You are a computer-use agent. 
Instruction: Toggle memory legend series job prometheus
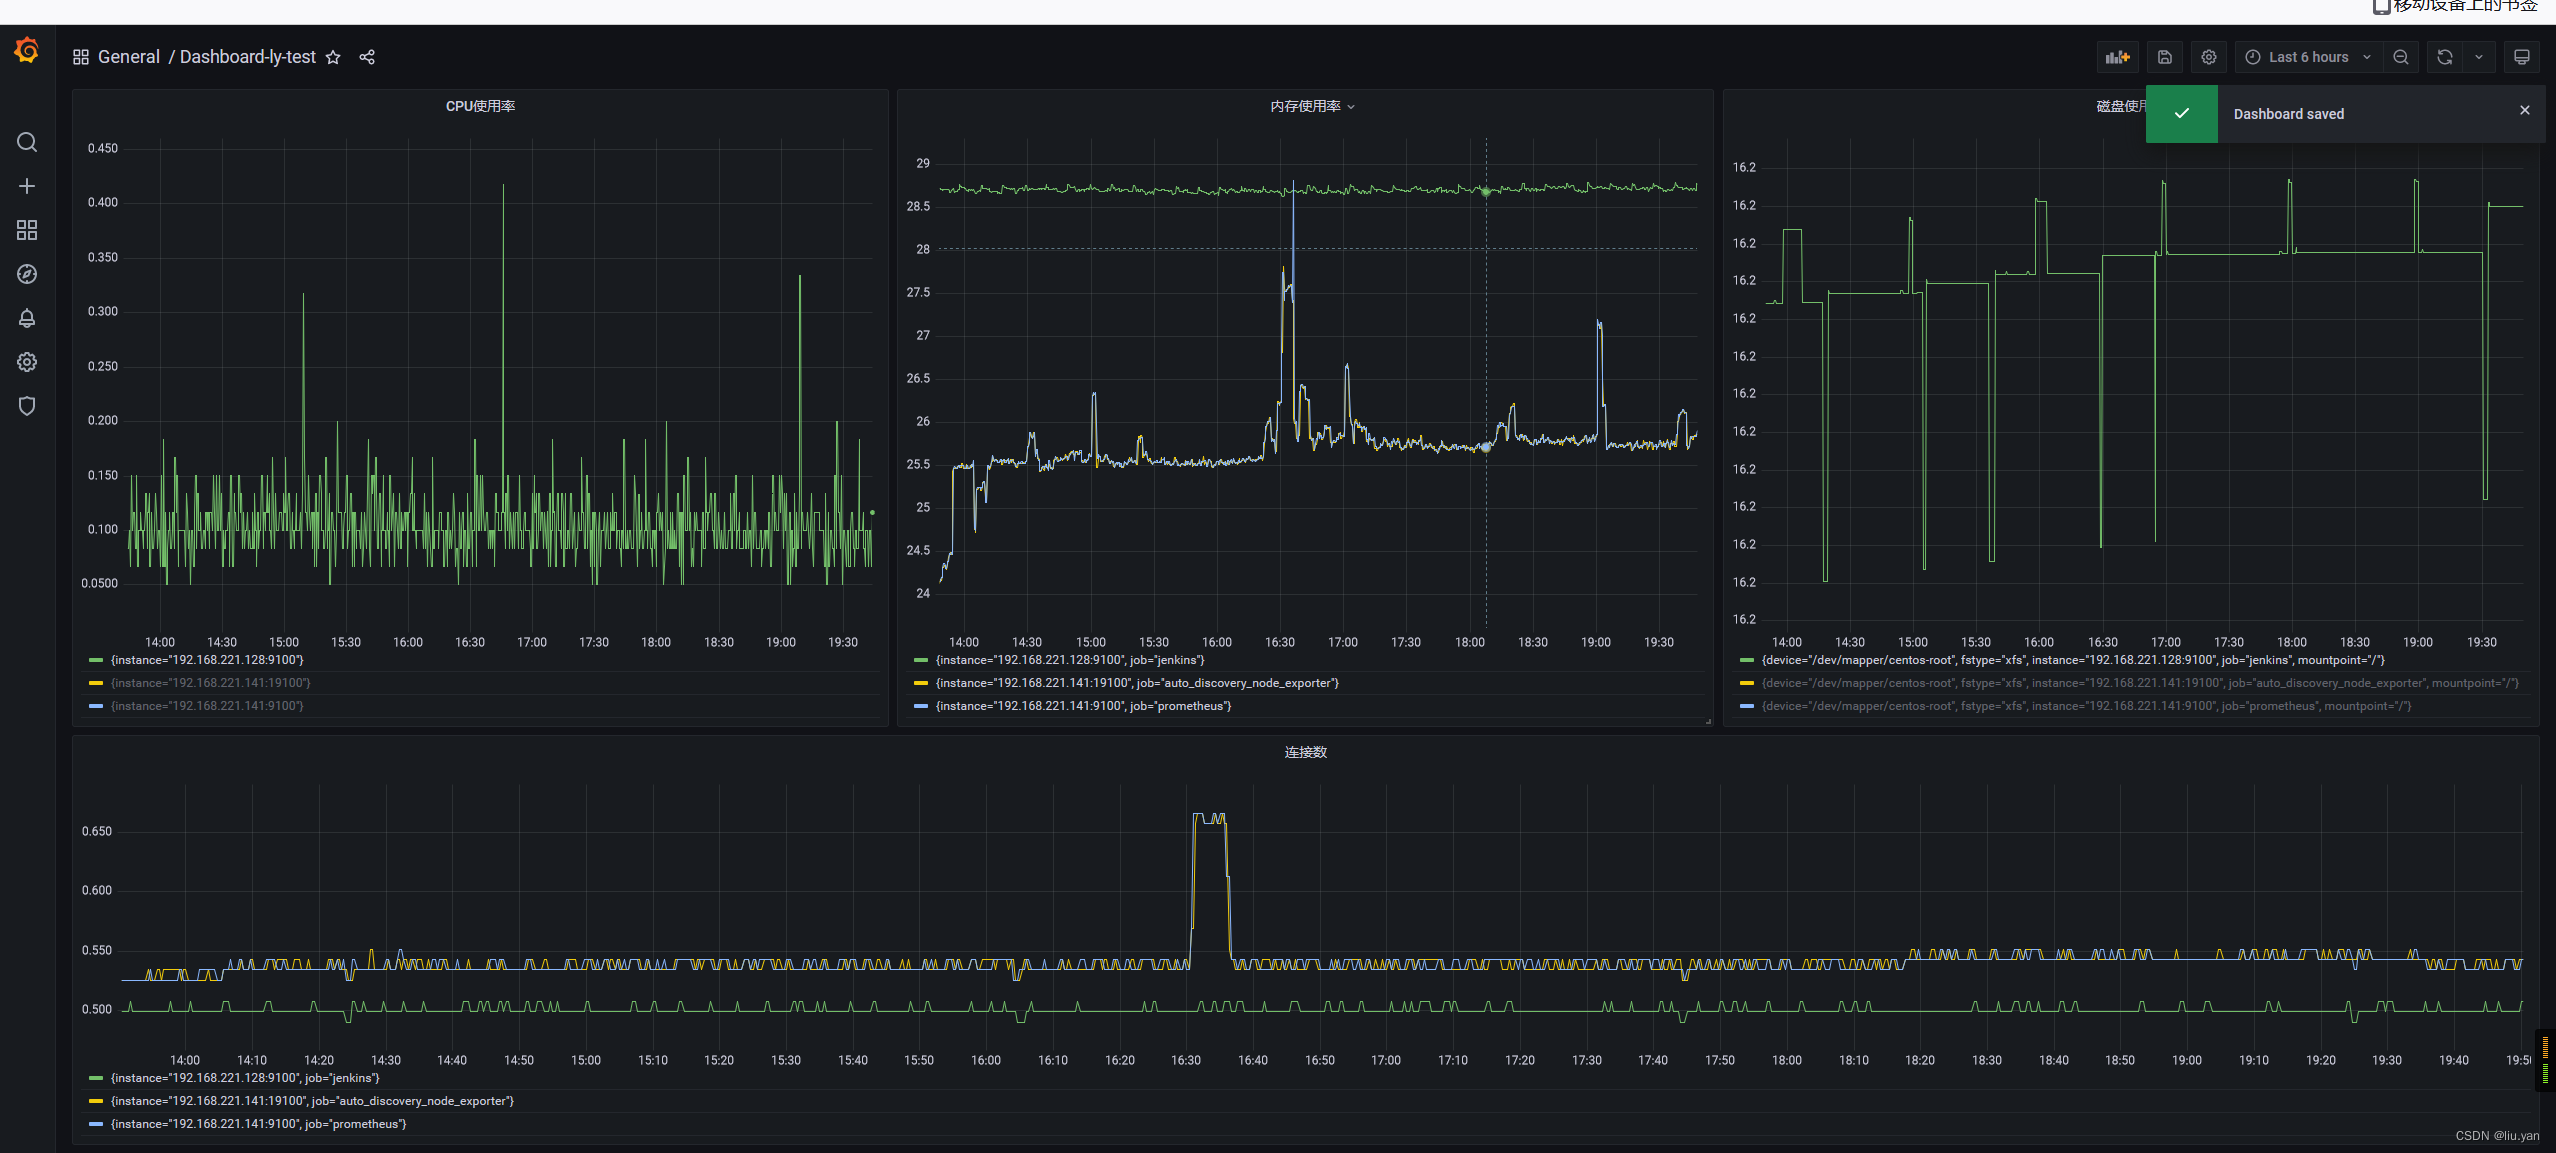tap(1083, 706)
